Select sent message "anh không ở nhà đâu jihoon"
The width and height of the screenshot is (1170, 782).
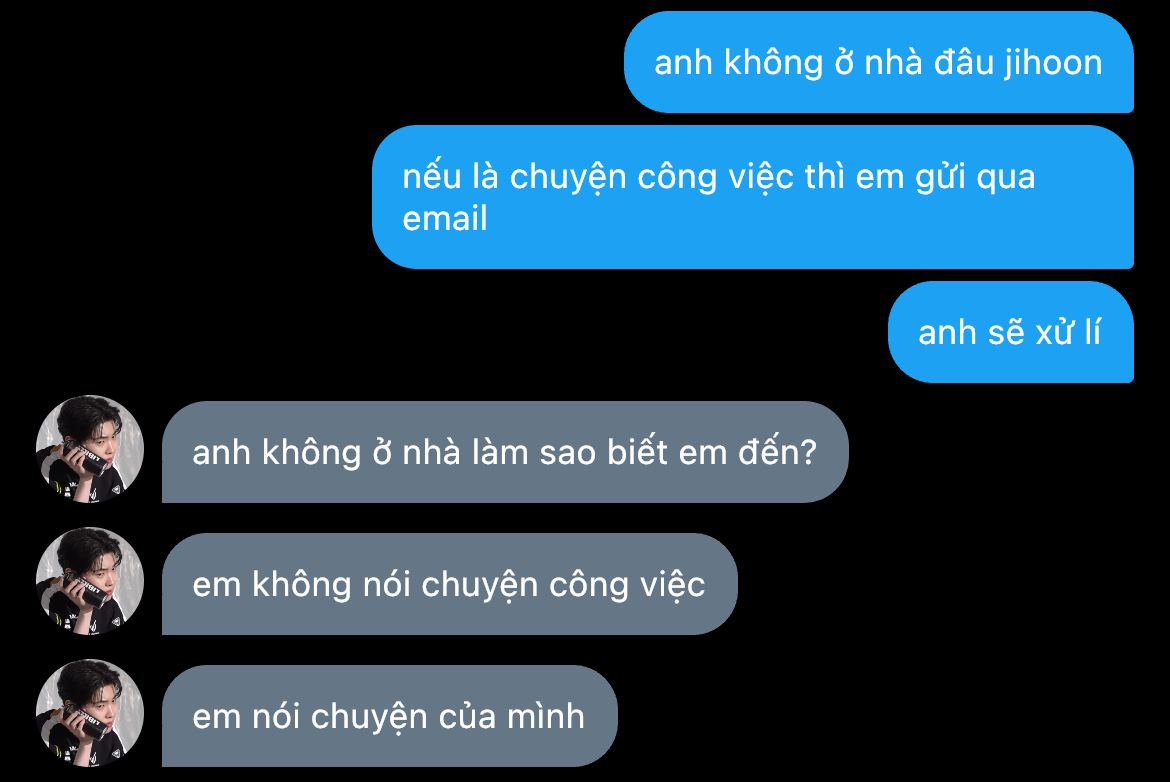(x=879, y=62)
